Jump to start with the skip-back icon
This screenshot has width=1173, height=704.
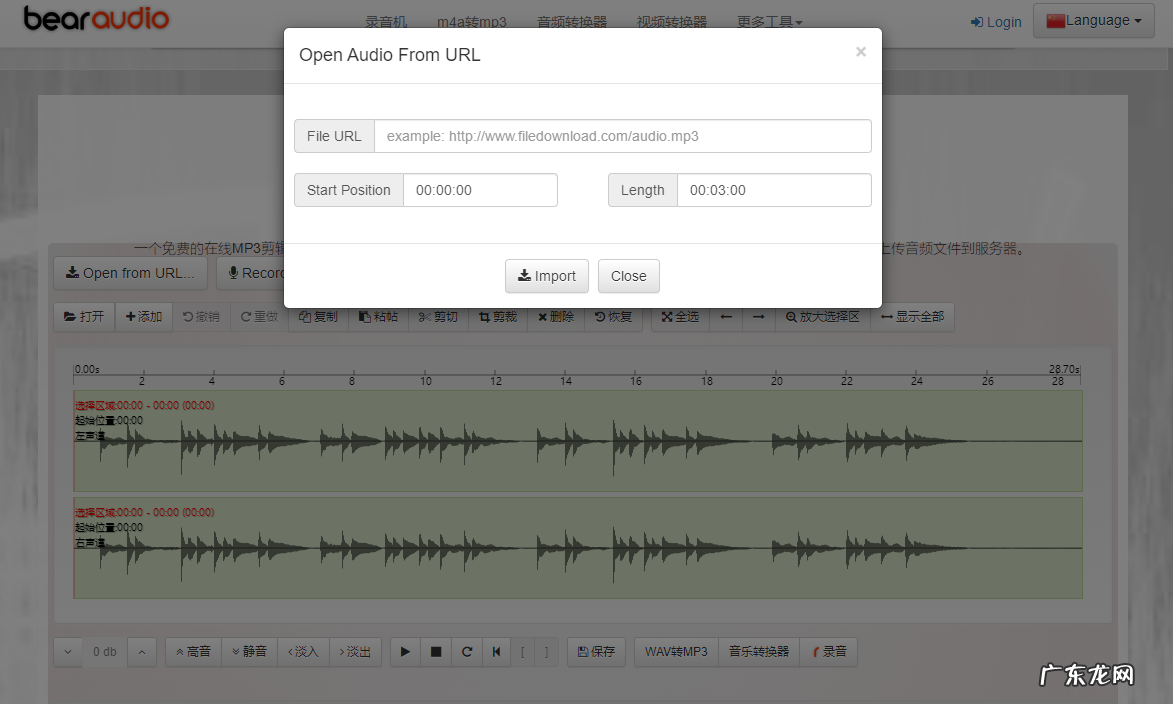496,652
